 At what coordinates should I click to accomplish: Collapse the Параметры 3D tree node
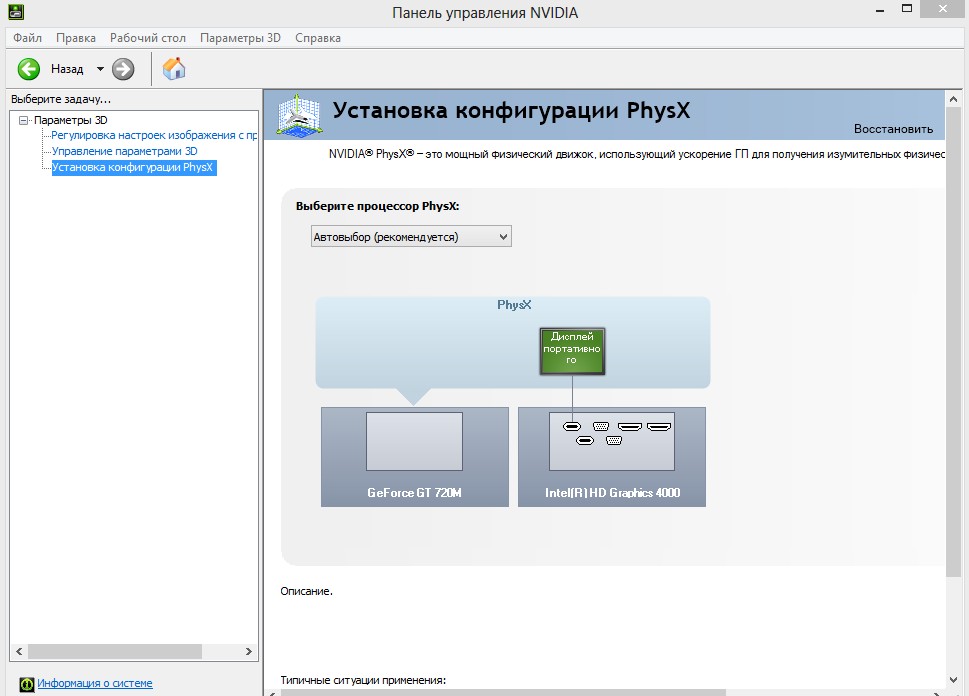pyautogui.click(x=23, y=121)
